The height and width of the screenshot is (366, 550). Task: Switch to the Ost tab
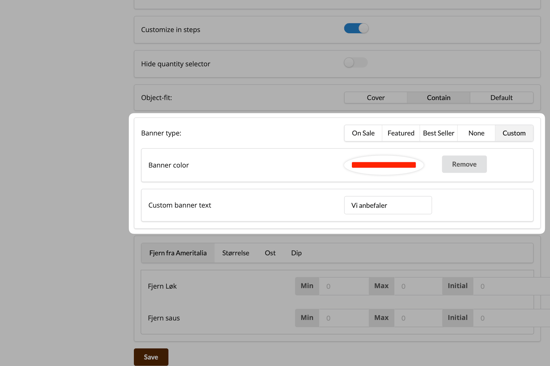tap(270, 253)
